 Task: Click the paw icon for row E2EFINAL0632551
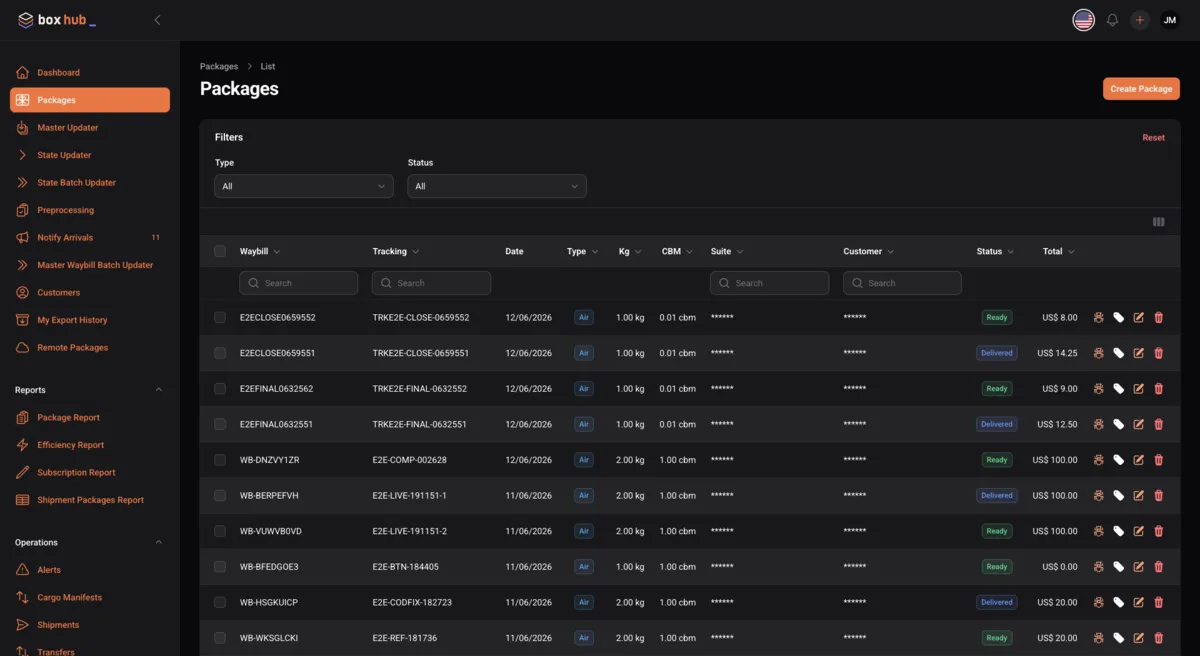[x=1098, y=424]
